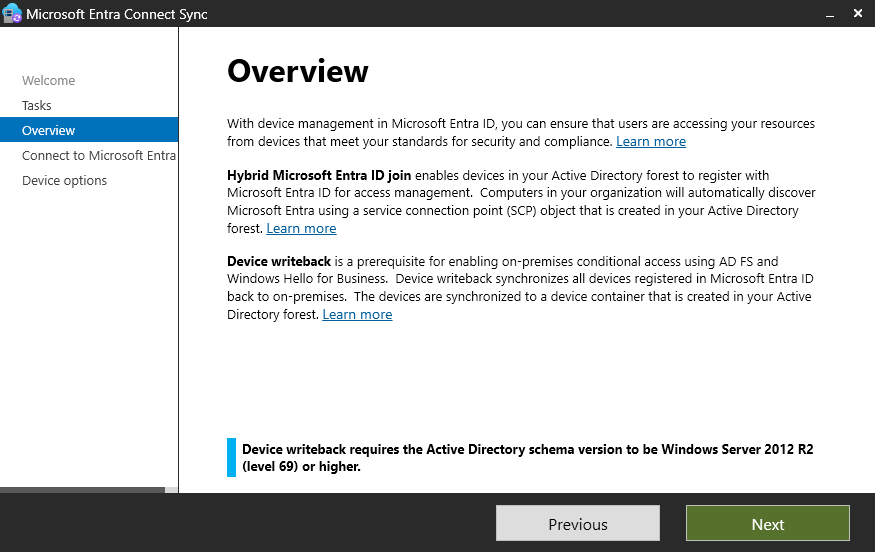Open Learn more link for Hybrid Entra ID join
875x552 pixels.
pyautogui.click(x=301, y=228)
